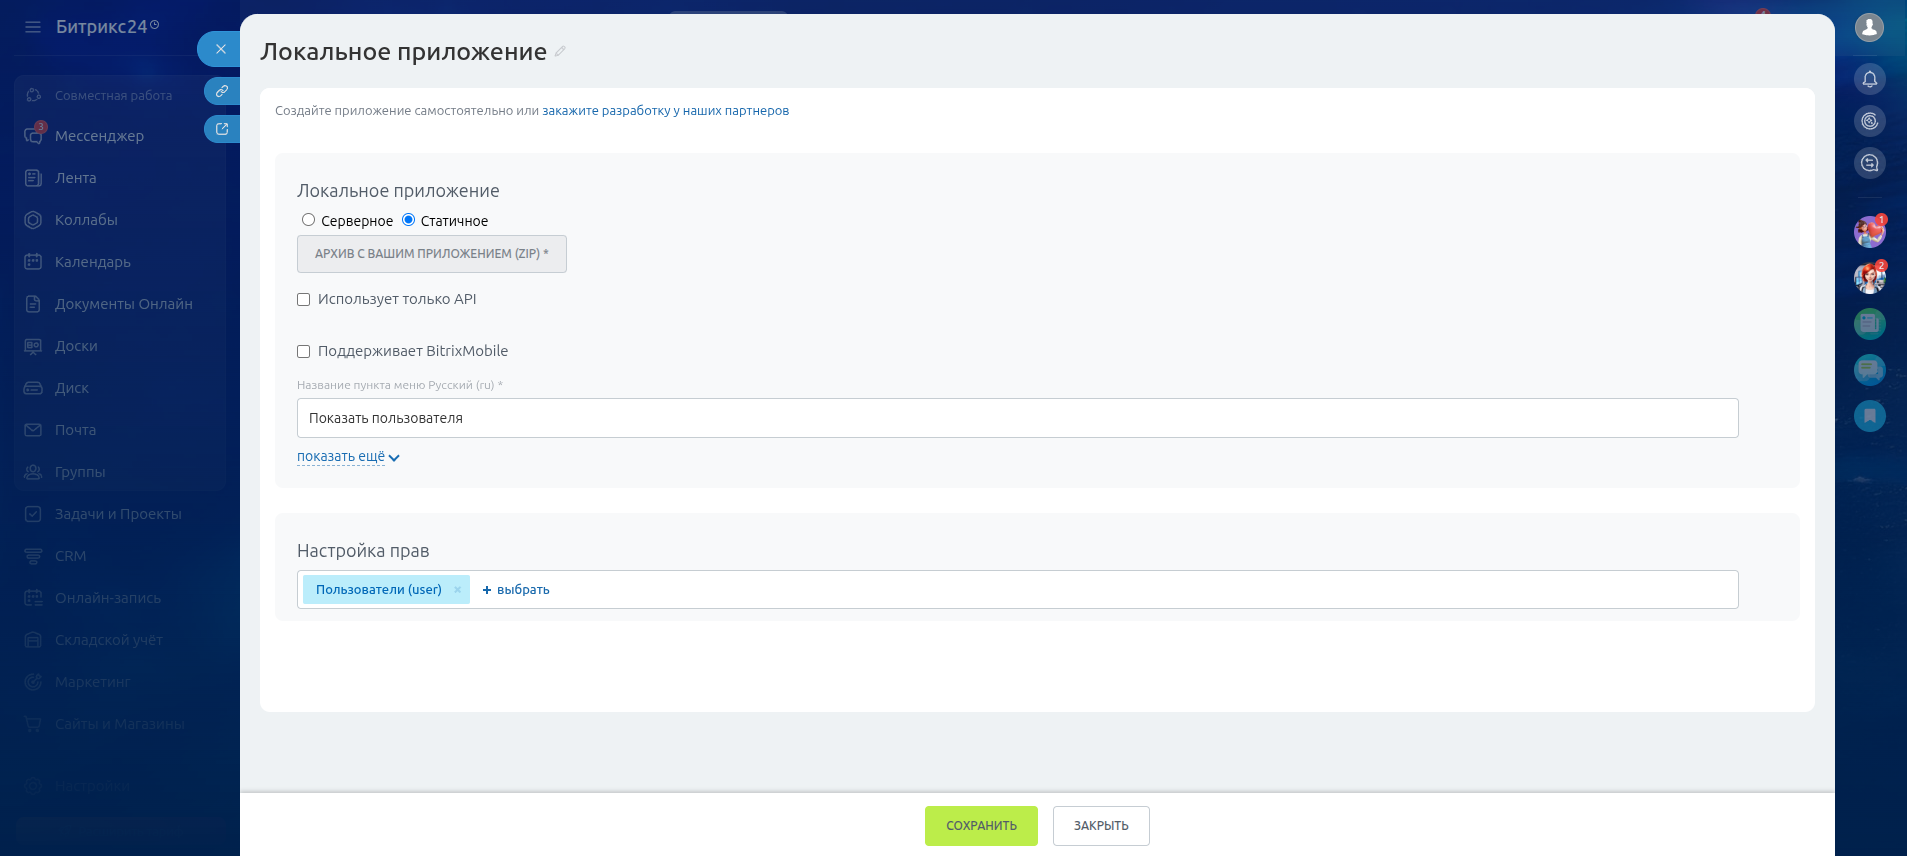Open Мессенджер in the left menu
Viewport: 1907px width, 856px height.
click(x=99, y=136)
